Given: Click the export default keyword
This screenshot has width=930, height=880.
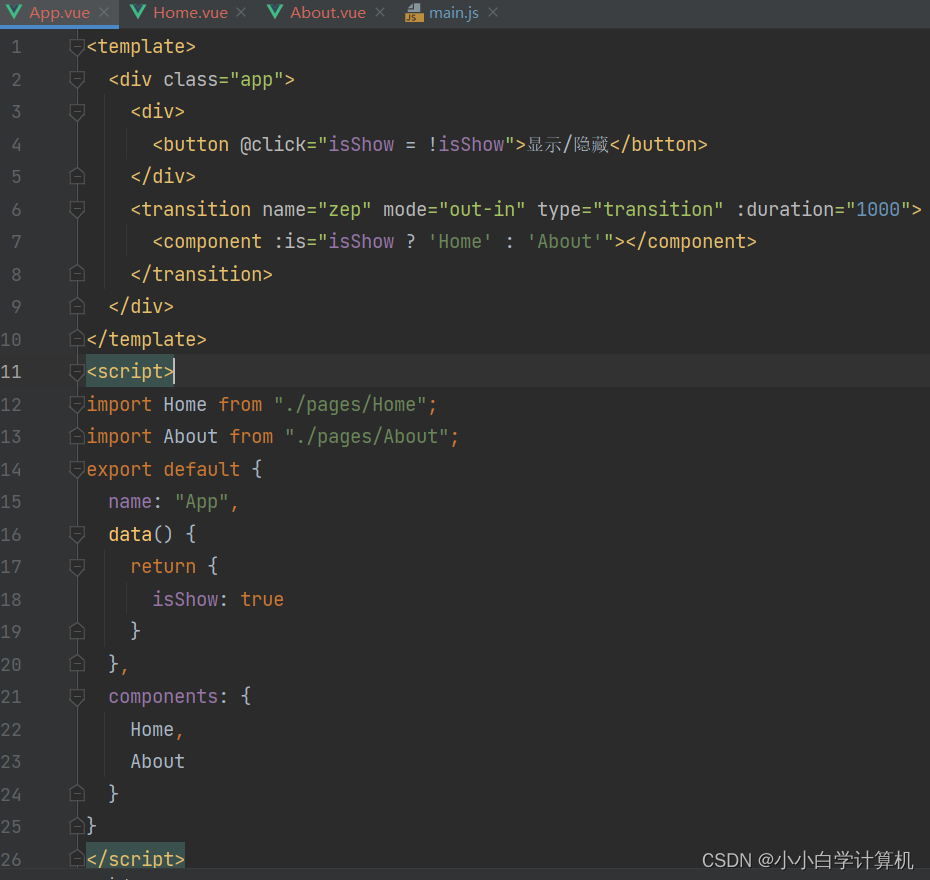Looking at the screenshot, I should pos(163,470).
